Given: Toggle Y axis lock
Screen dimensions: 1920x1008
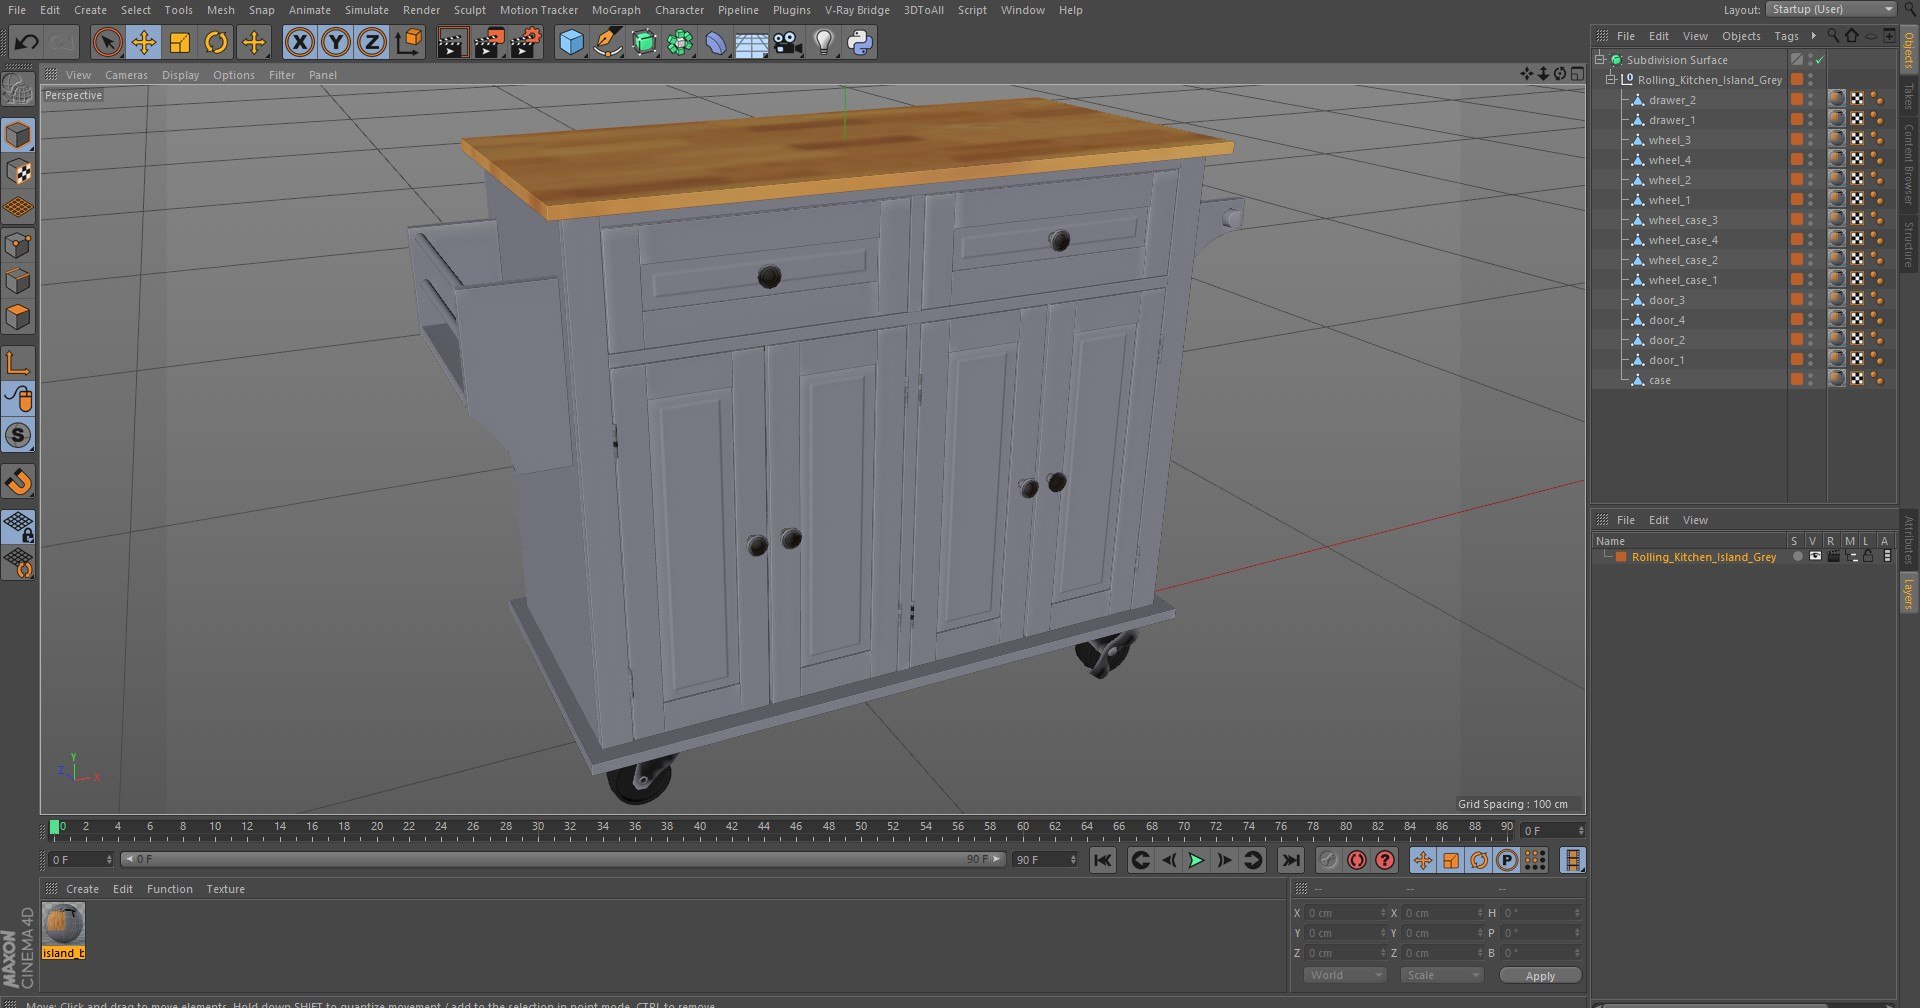Looking at the screenshot, I should (336, 42).
